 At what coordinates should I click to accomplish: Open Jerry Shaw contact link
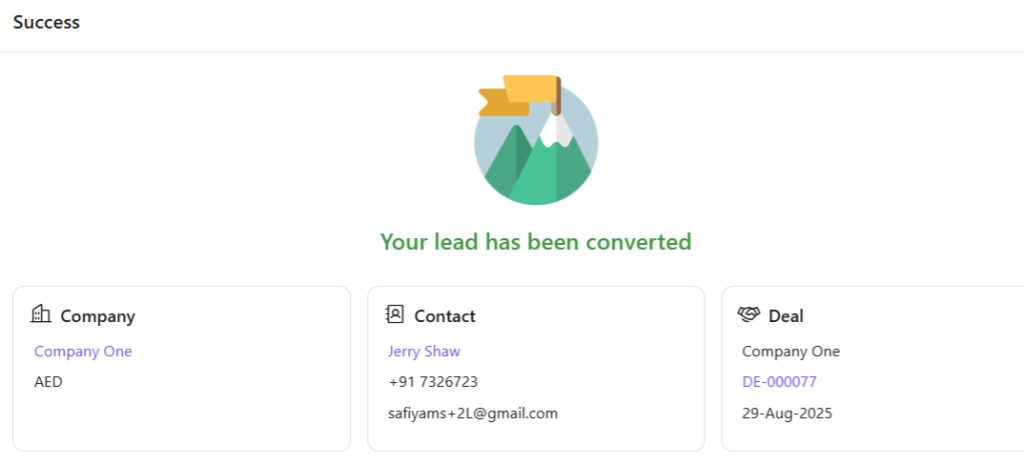[x=424, y=351]
